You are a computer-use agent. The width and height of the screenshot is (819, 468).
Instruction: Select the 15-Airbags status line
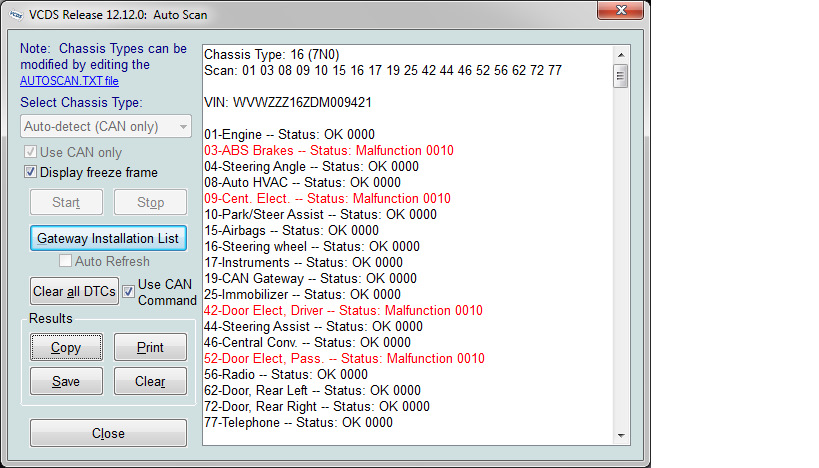[291, 230]
